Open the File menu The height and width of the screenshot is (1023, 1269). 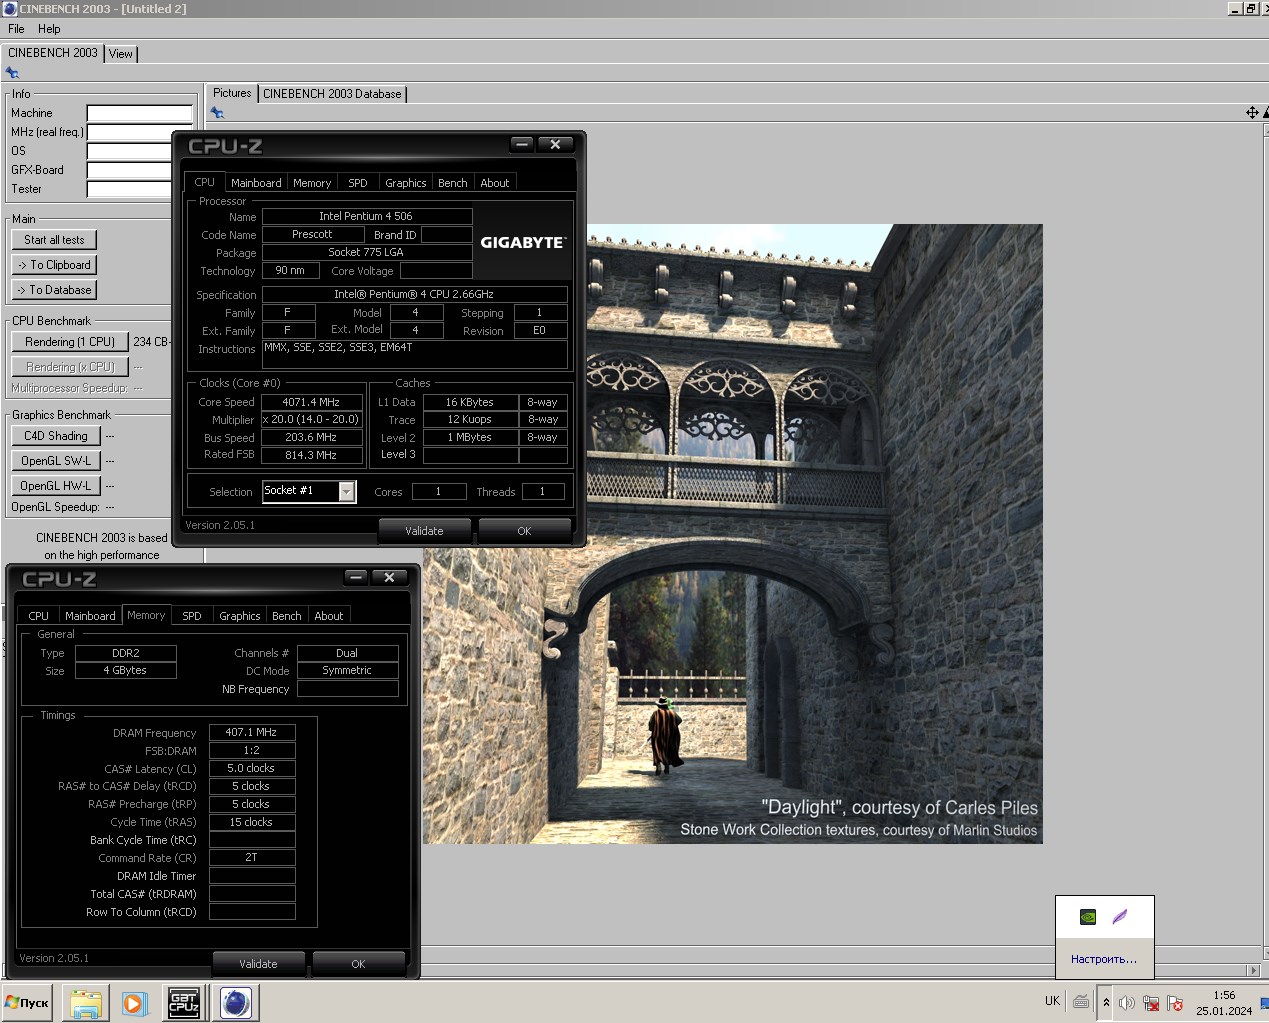coord(16,29)
